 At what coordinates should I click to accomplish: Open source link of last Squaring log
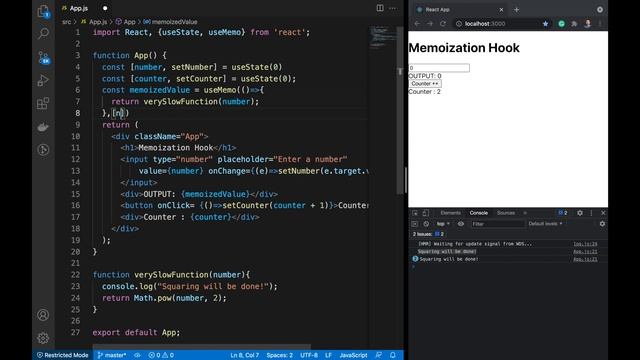pyautogui.click(x=585, y=259)
